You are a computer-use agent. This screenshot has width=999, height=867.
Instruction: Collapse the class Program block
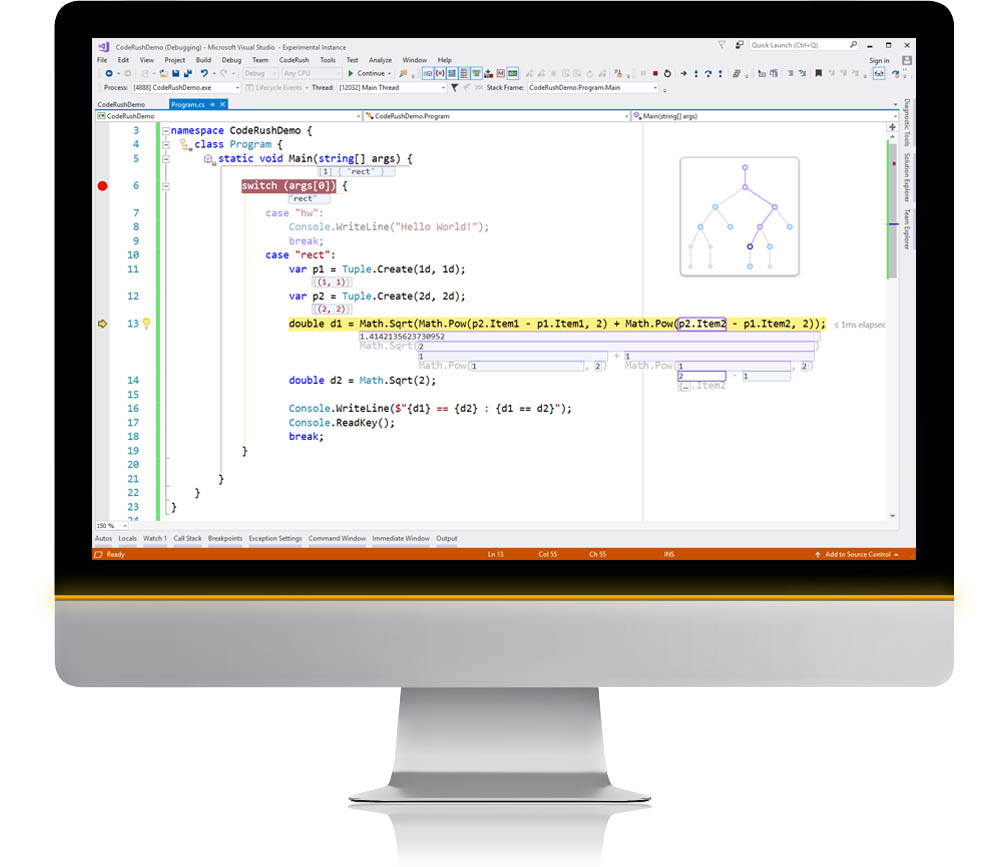click(x=166, y=145)
